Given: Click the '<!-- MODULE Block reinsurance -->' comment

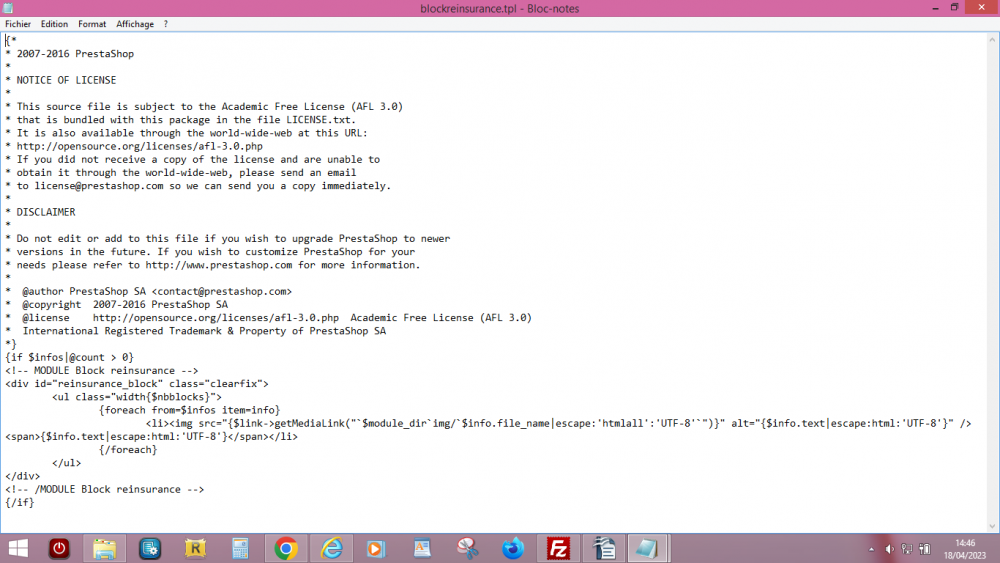Looking at the screenshot, I should coord(102,370).
